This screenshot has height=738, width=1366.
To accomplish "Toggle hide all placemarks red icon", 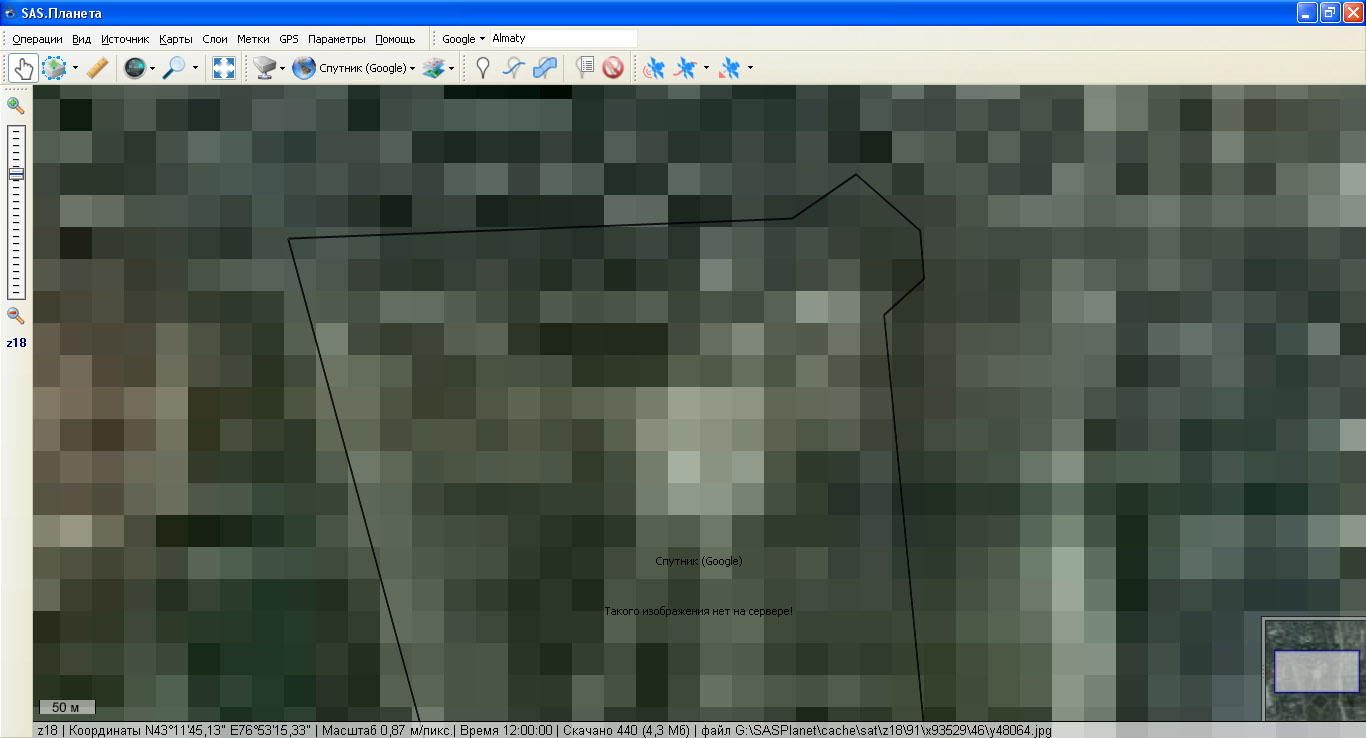I will click(613, 68).
